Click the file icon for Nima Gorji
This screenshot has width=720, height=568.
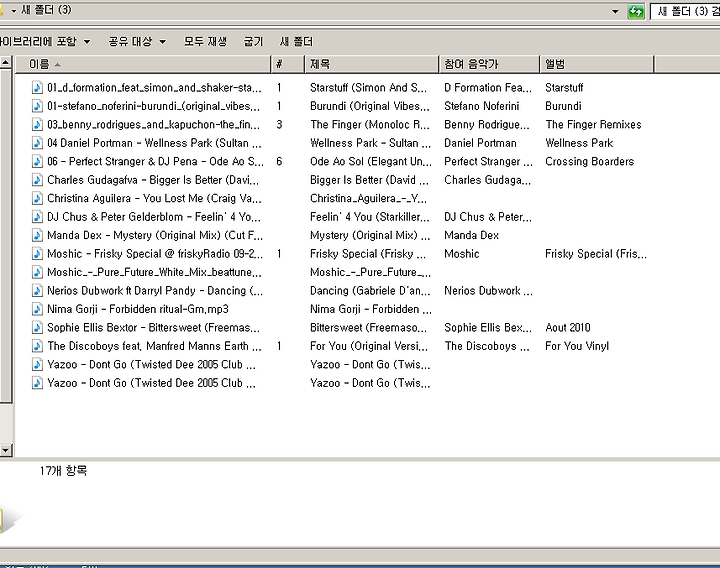click(37, 309)
